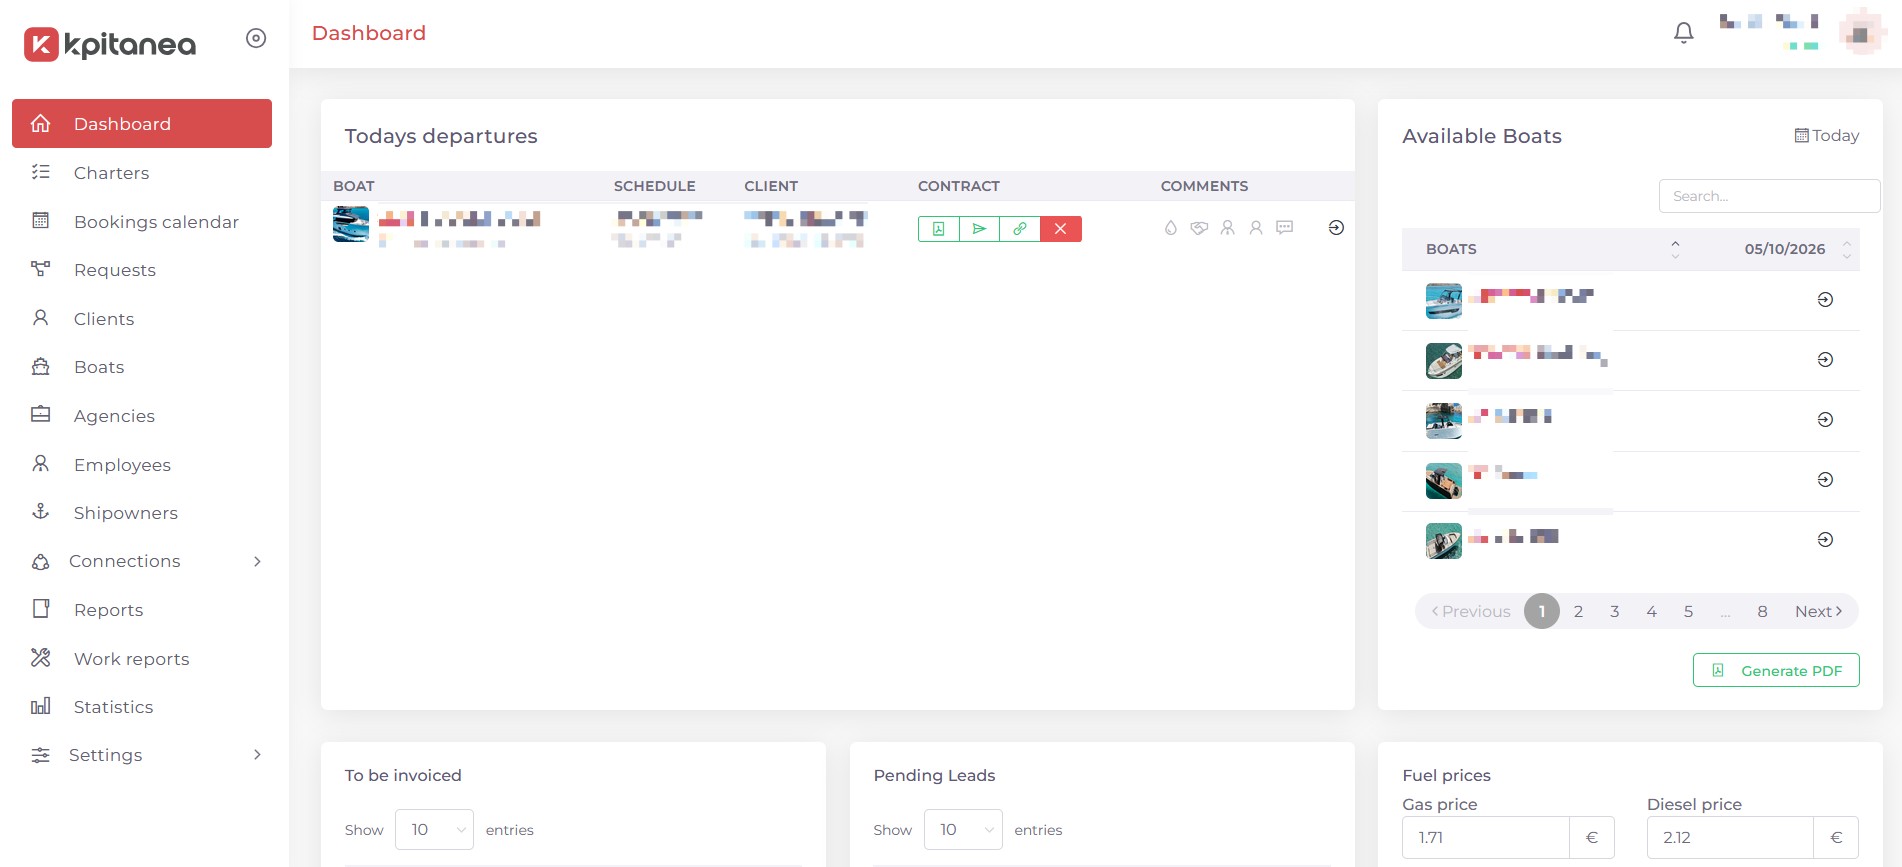Jump to page 8 of Available Boats
Image resolution: width=1902 pixels, height=867 pixels.
tap(1762, 611)
